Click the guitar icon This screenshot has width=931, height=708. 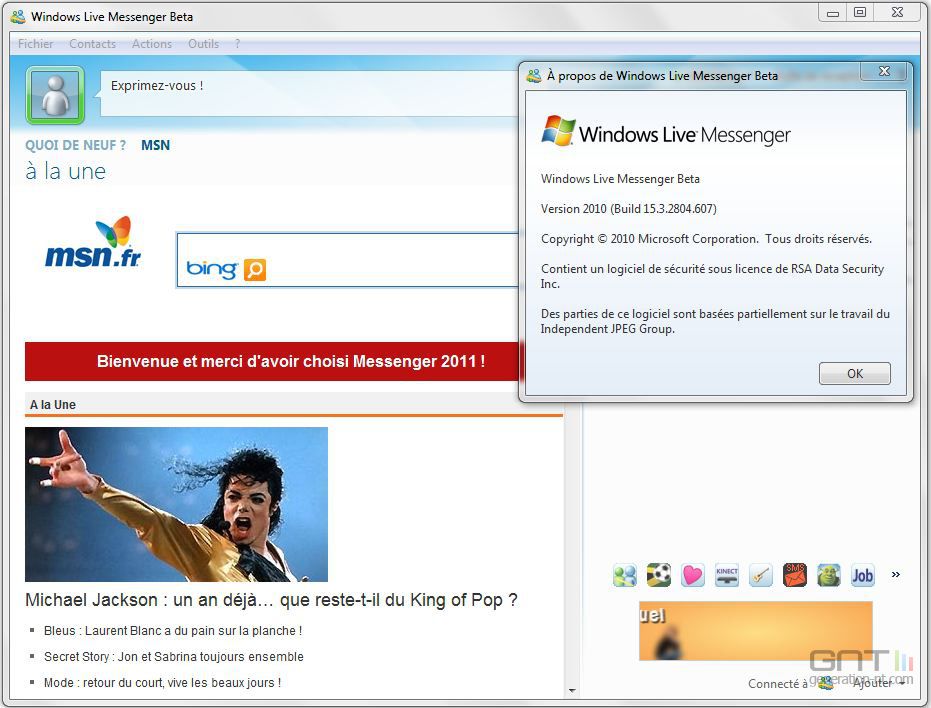[x=761, y=576]
